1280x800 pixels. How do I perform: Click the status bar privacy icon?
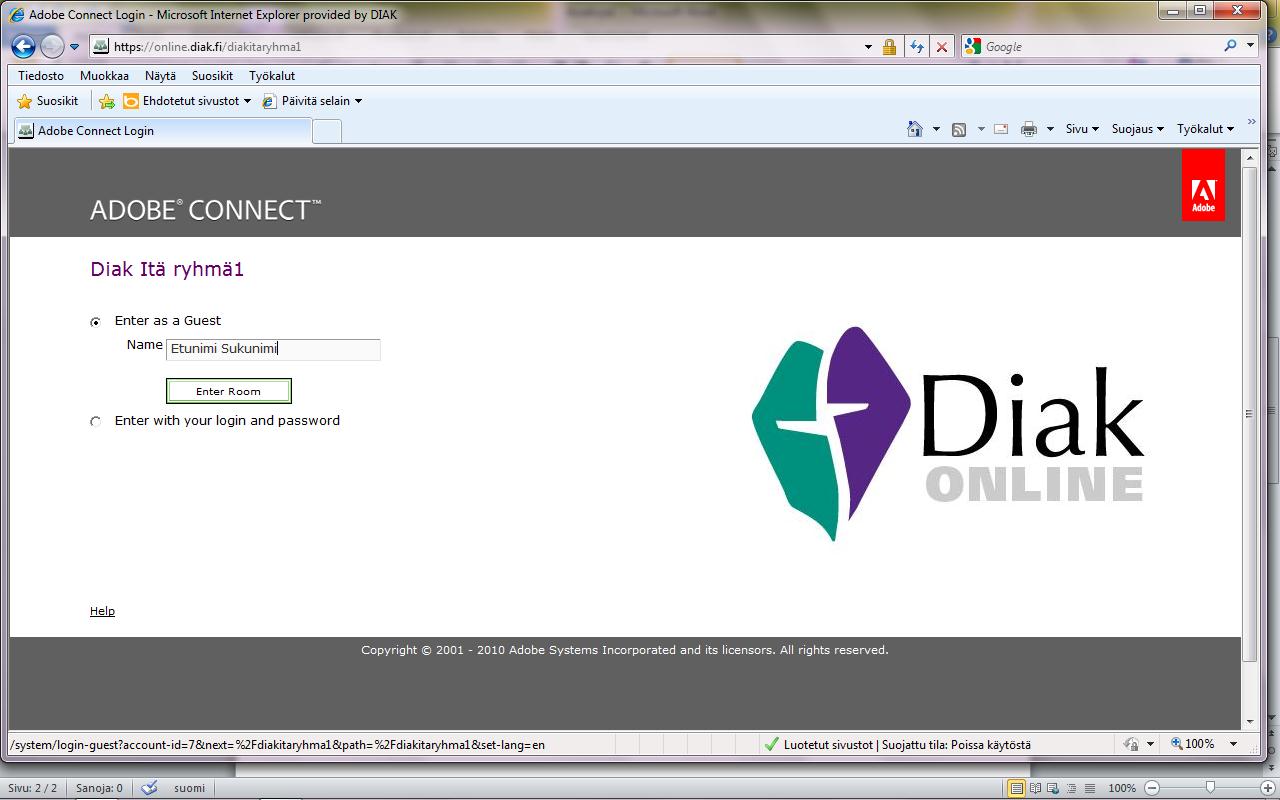(1131, 744)
